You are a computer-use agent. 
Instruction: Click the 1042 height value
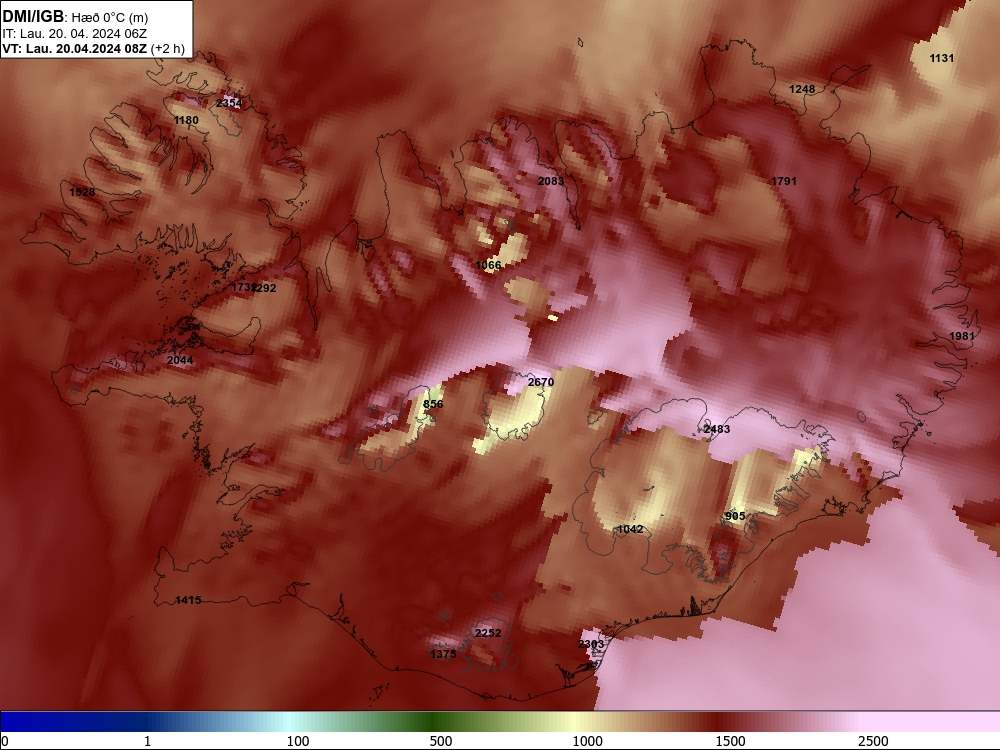tap(630, 529)
